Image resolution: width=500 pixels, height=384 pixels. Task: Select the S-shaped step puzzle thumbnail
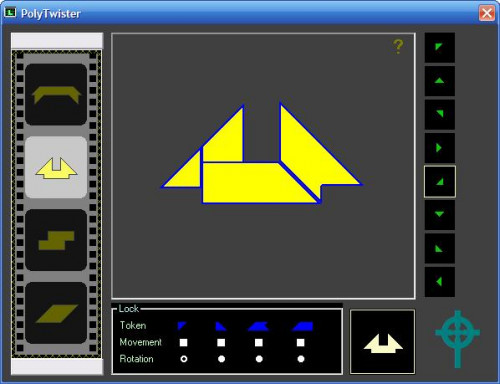coord(56,240)
